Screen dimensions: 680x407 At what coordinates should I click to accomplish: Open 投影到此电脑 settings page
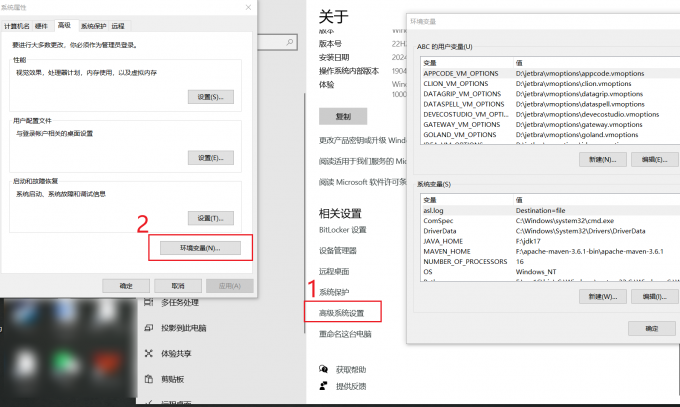tap(183, 328)
